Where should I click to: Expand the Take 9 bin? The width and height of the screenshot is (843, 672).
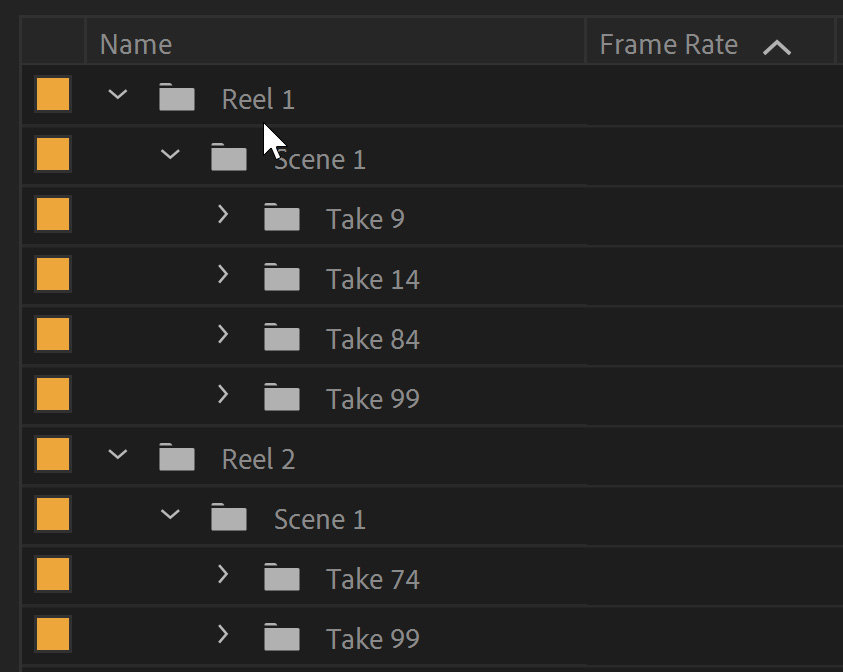[223, 217]
